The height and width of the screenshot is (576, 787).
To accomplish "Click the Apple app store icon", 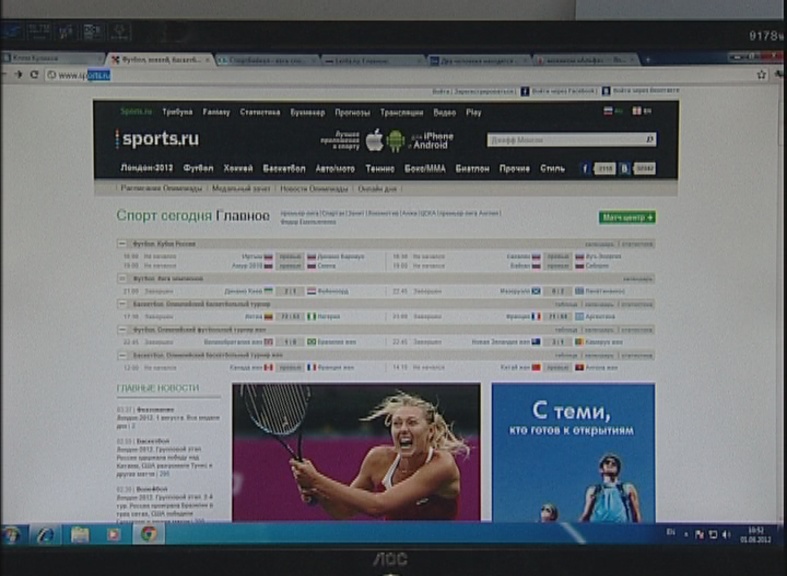I will (374, 140).
